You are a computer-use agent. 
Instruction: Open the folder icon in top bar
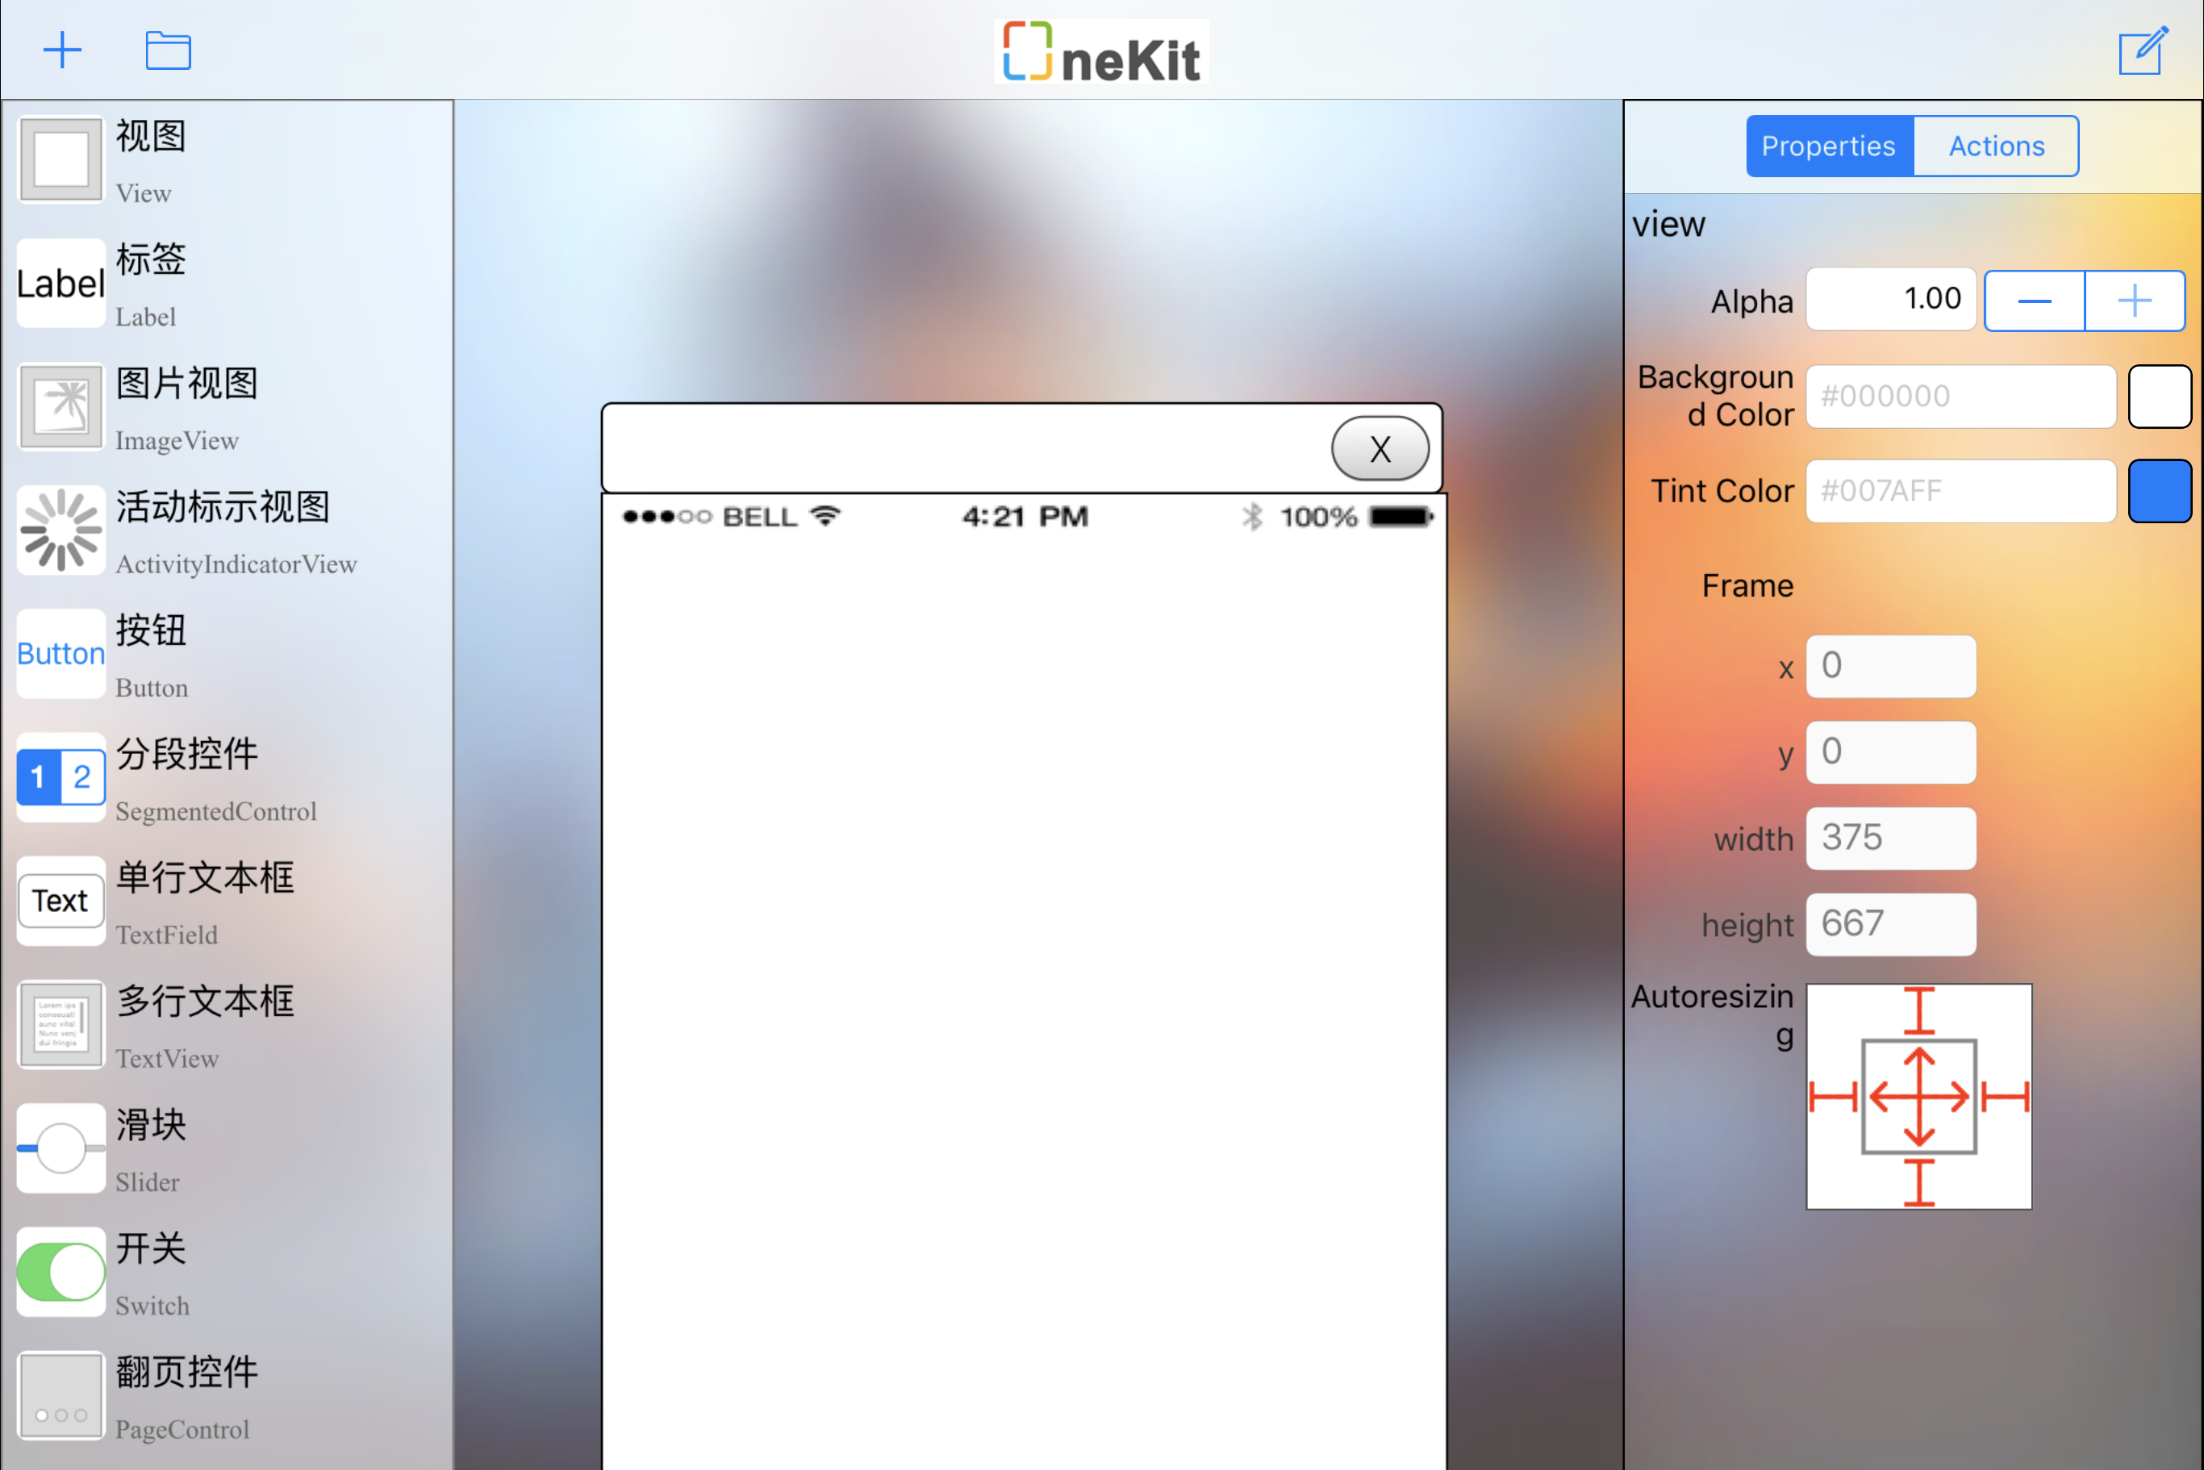click(168, 50)
